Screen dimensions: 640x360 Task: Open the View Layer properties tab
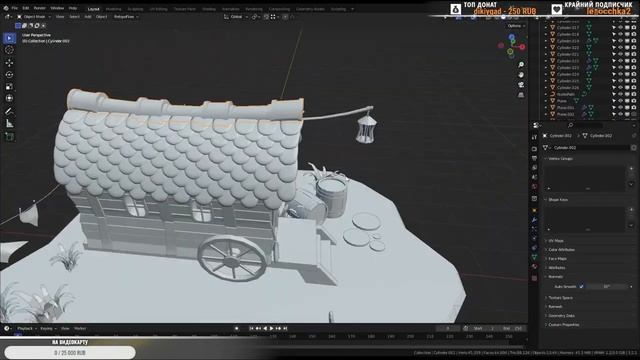(534, 167)
